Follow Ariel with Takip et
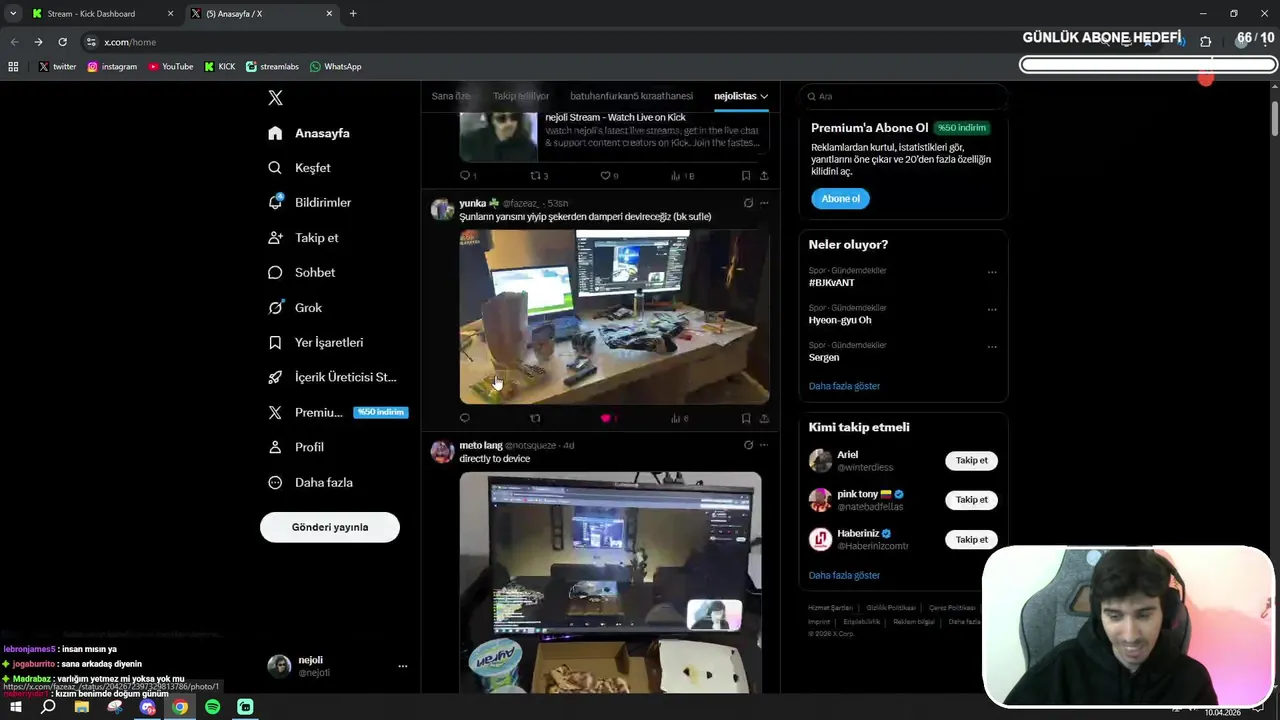This screenshot has height=720, width=1280. coord(971,461)
